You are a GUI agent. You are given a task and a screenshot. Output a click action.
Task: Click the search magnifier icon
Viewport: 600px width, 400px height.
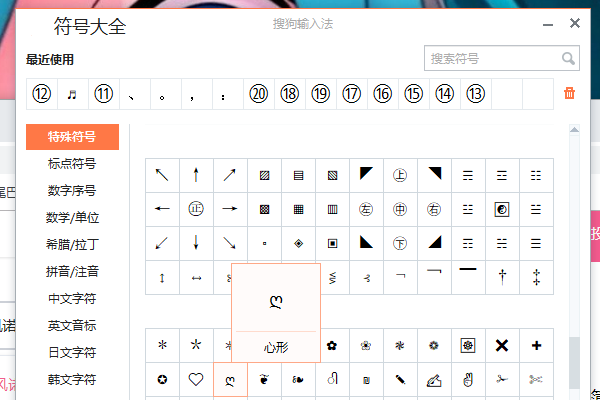click(568, 59)
